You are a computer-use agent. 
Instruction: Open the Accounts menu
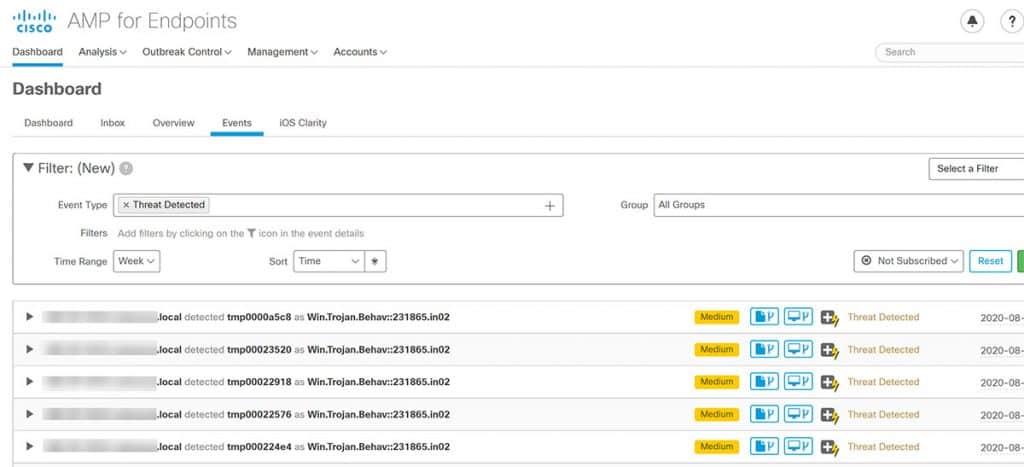pos(360,52)
